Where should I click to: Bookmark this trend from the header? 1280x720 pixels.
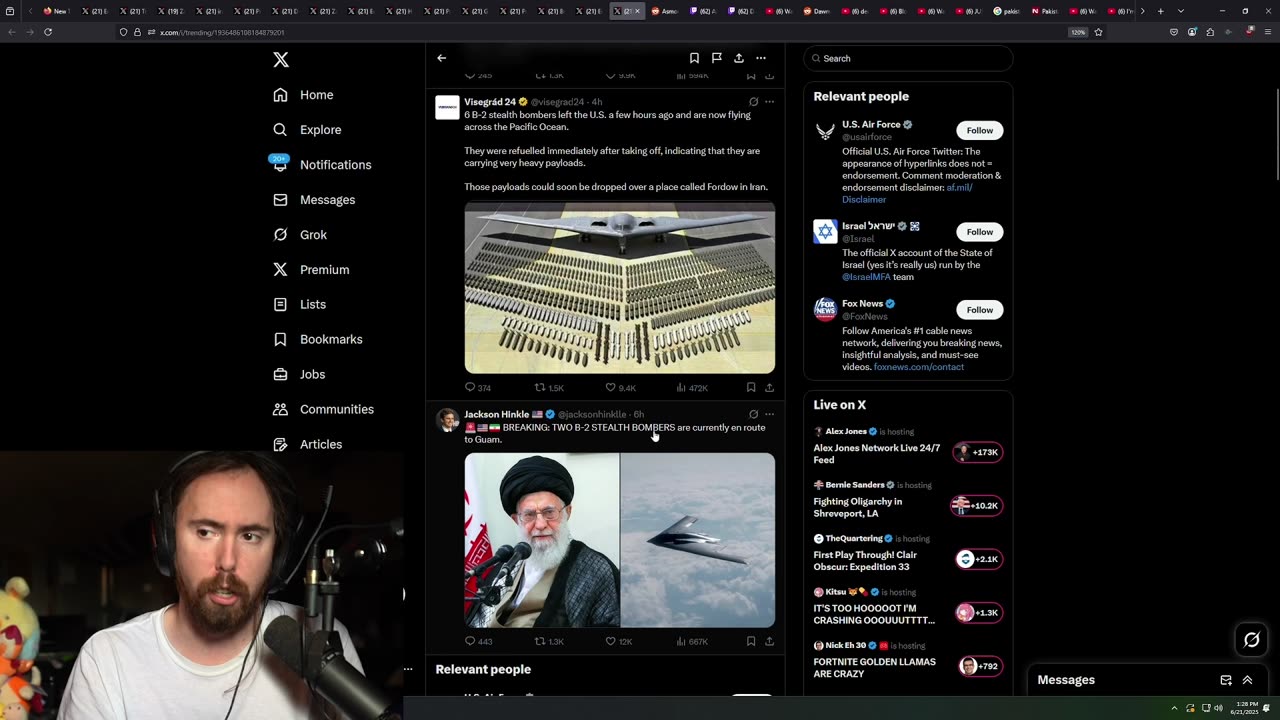coord(694,58)
